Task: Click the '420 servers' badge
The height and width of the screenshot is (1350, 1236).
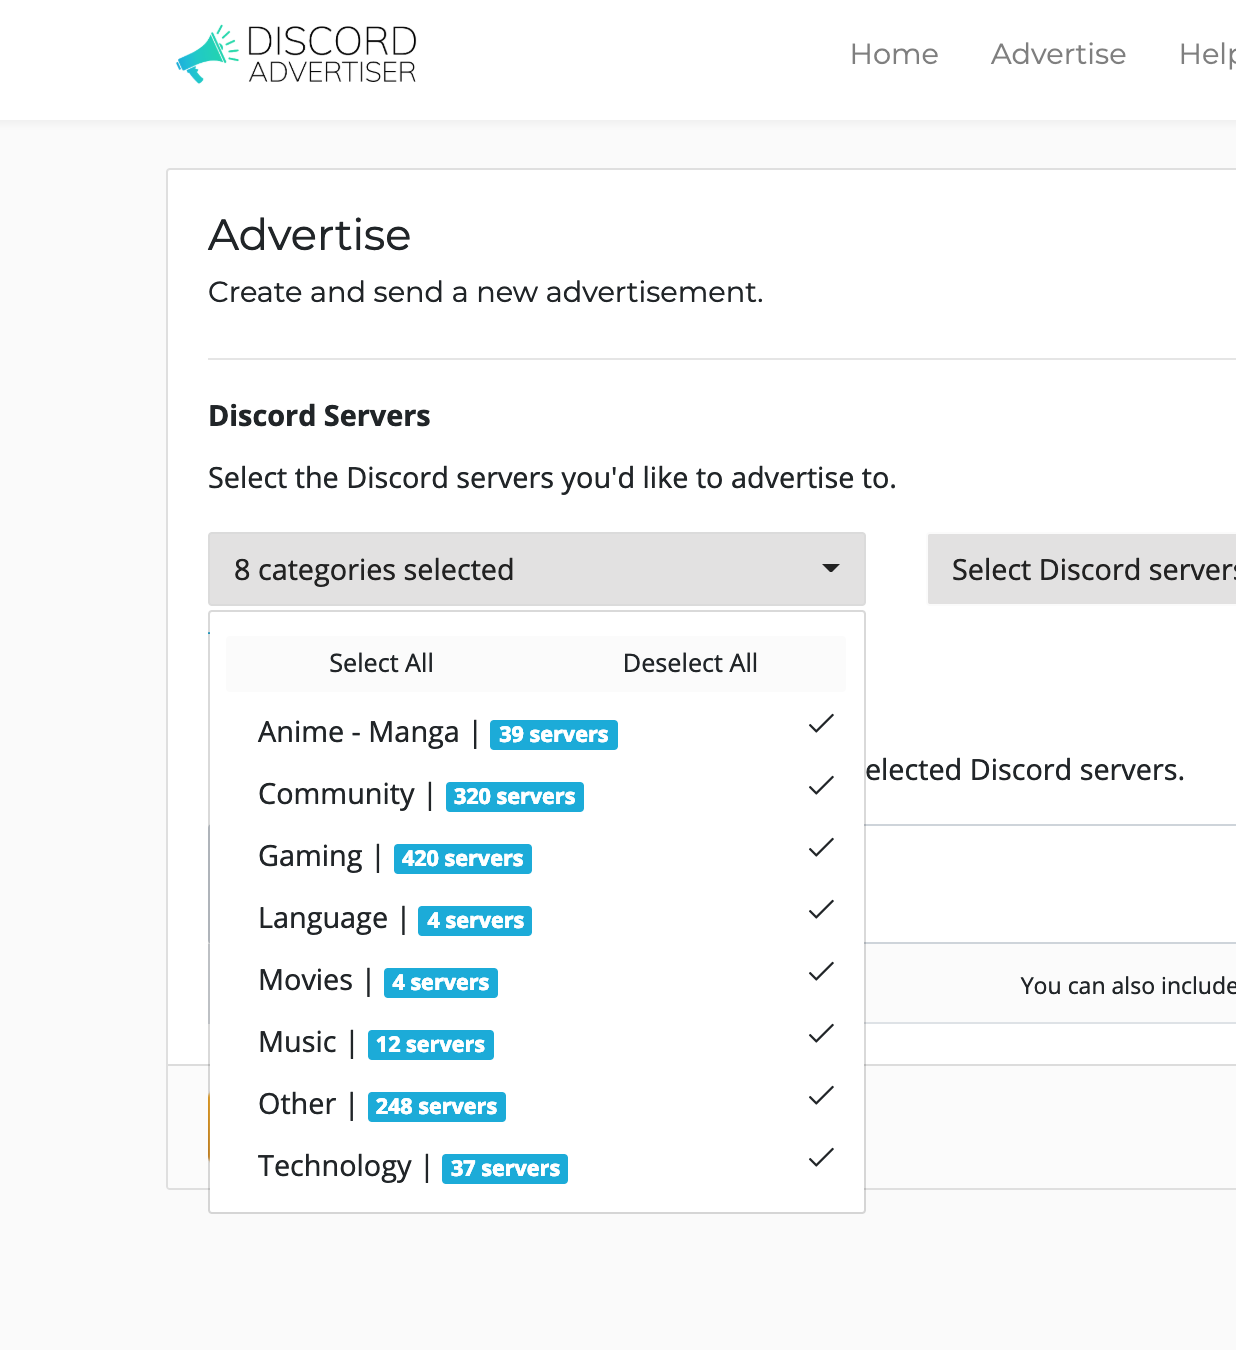Action: [463, 859]
